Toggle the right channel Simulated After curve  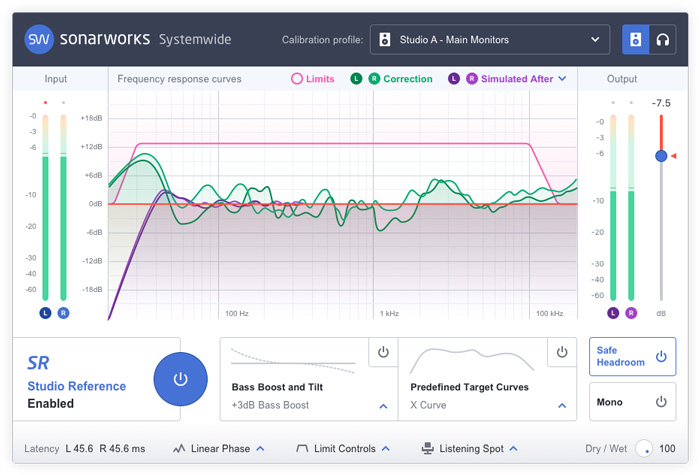(x=471, y=79)
